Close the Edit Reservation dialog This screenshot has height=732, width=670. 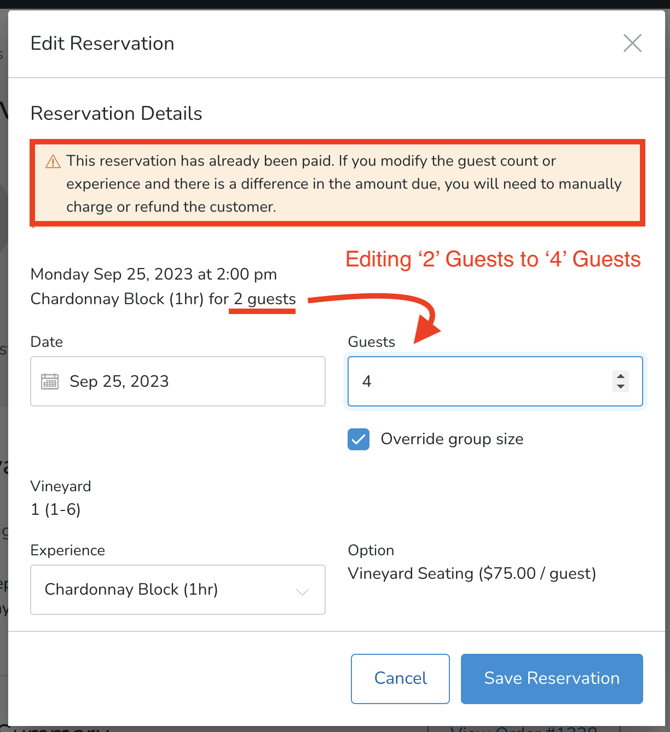(x=632, y=43)
